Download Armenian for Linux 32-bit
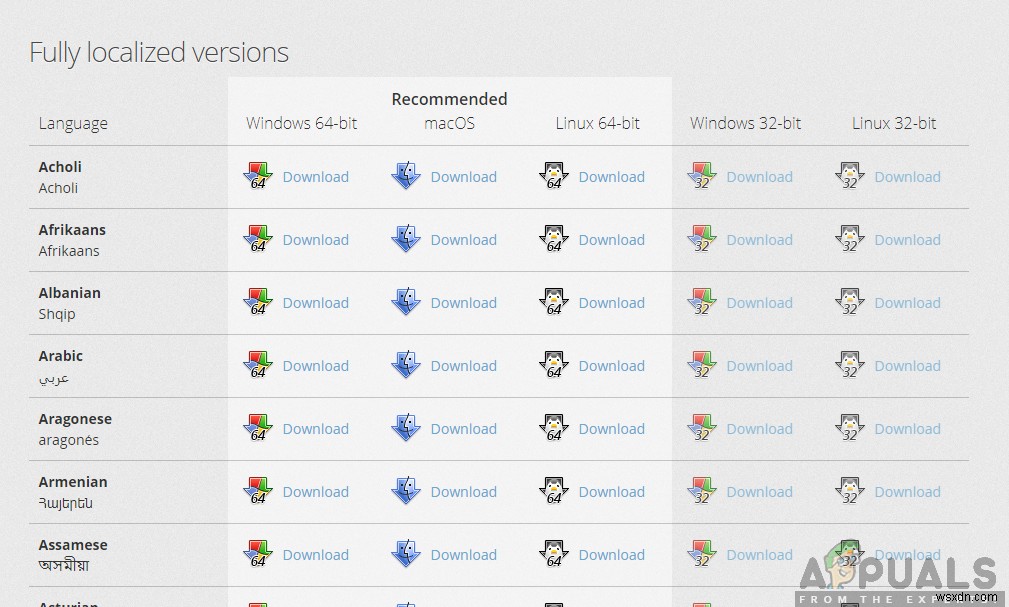The width and height of the screenshot is (1009, 607). pyautogui.click(x=907, y=491)
